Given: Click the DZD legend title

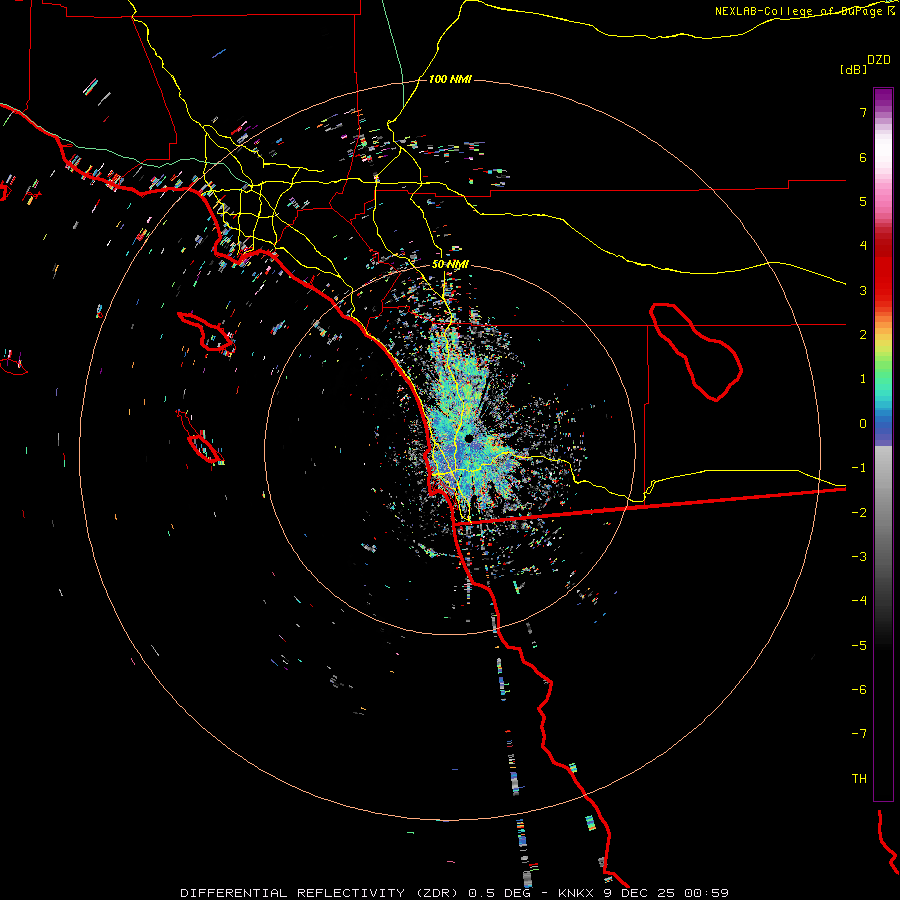Looking at the screenshot, I should (878, 60).
